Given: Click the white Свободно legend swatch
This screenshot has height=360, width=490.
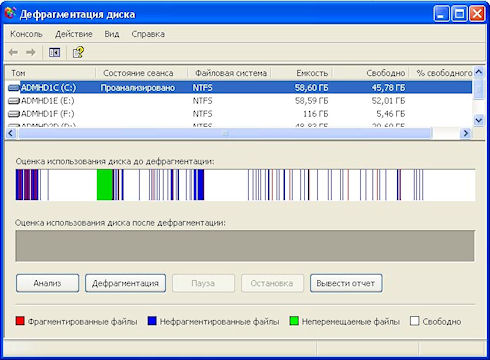Looking at the screenshot, I should coord(414,321).
